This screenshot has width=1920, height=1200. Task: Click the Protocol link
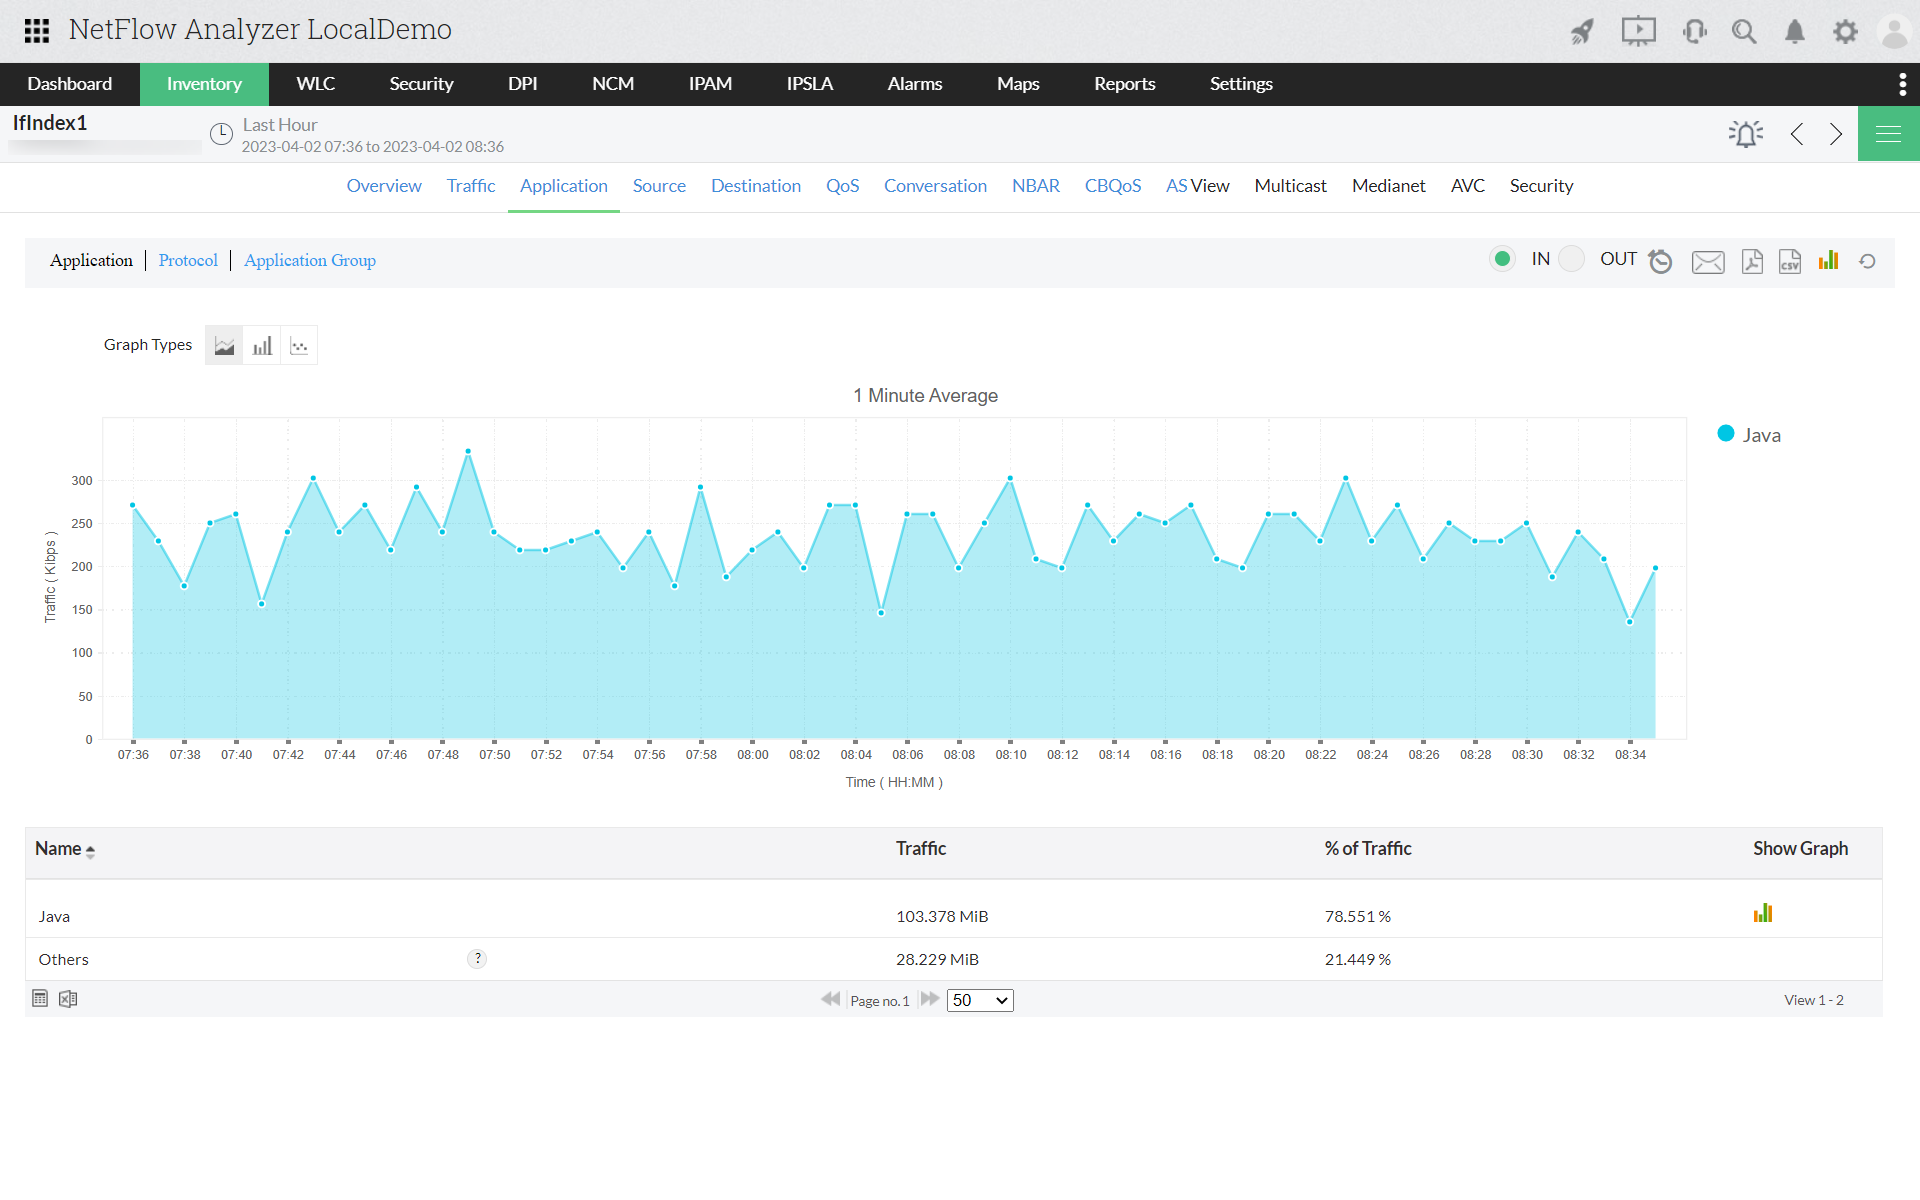[x=188, y=260]
